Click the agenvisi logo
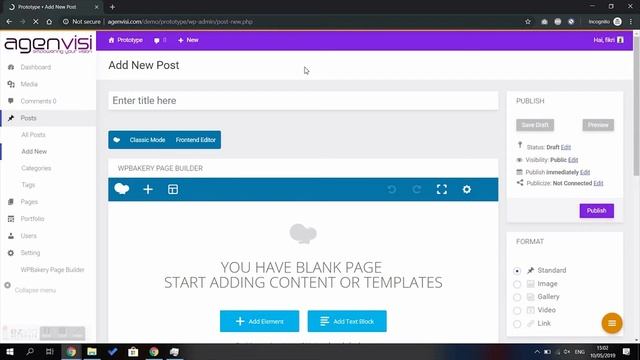The height and width of the screenshot is (360, 640). coord(48,44)
